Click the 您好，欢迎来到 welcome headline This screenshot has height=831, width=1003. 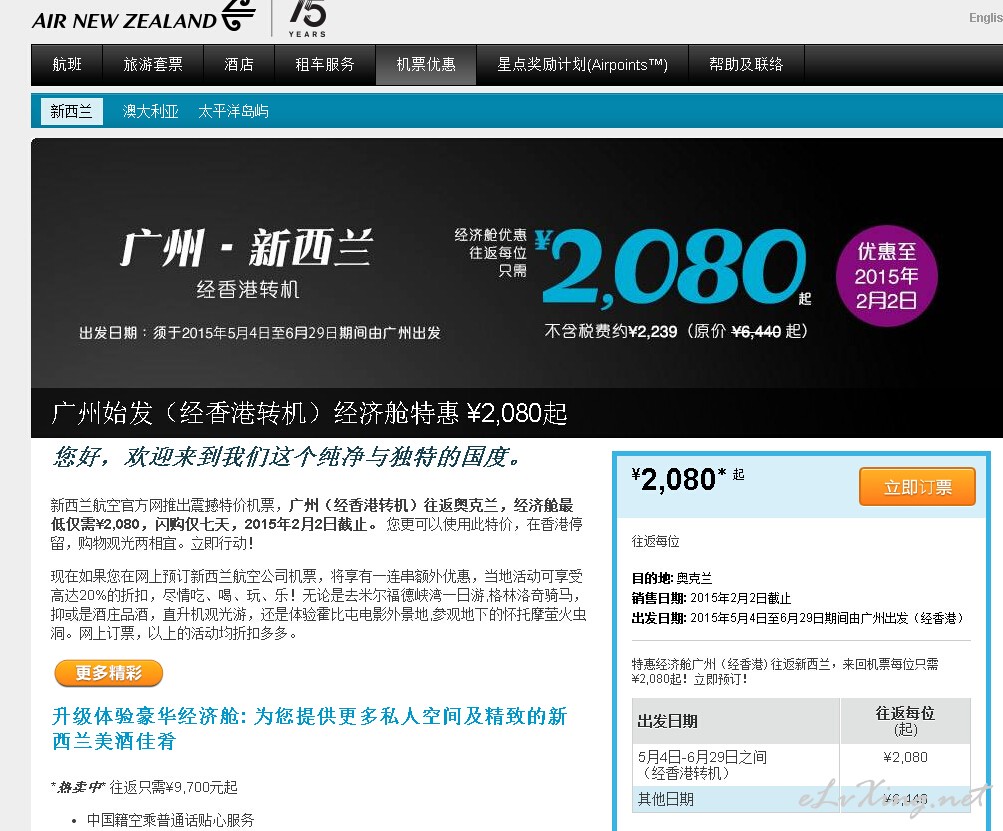(x=288, y=457)
